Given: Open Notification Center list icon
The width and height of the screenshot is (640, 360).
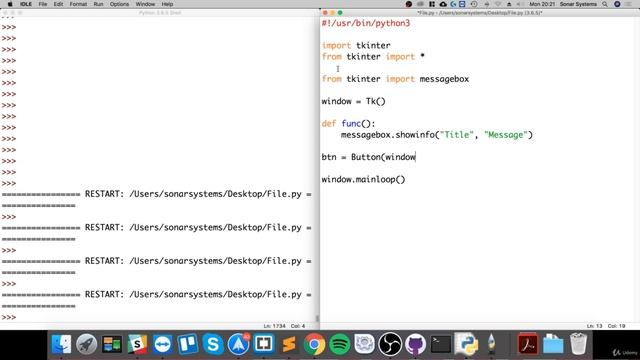Looking at the screenshot, I should [x=629, y=4].
